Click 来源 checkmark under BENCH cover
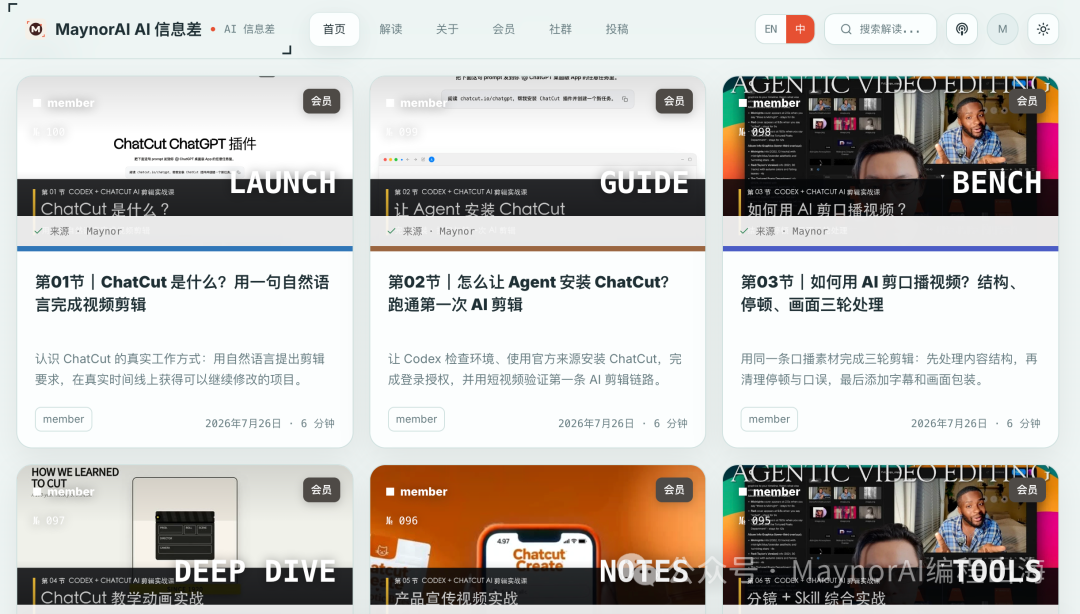 point(744,231)
